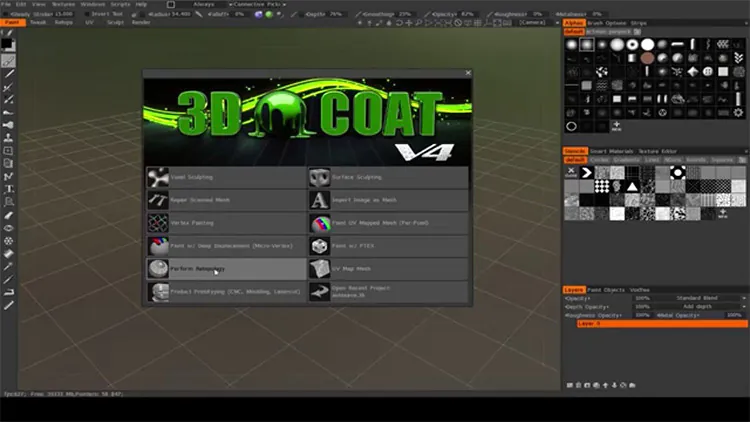
Task: Close stencil using the X icon
Action: (571, 172)
